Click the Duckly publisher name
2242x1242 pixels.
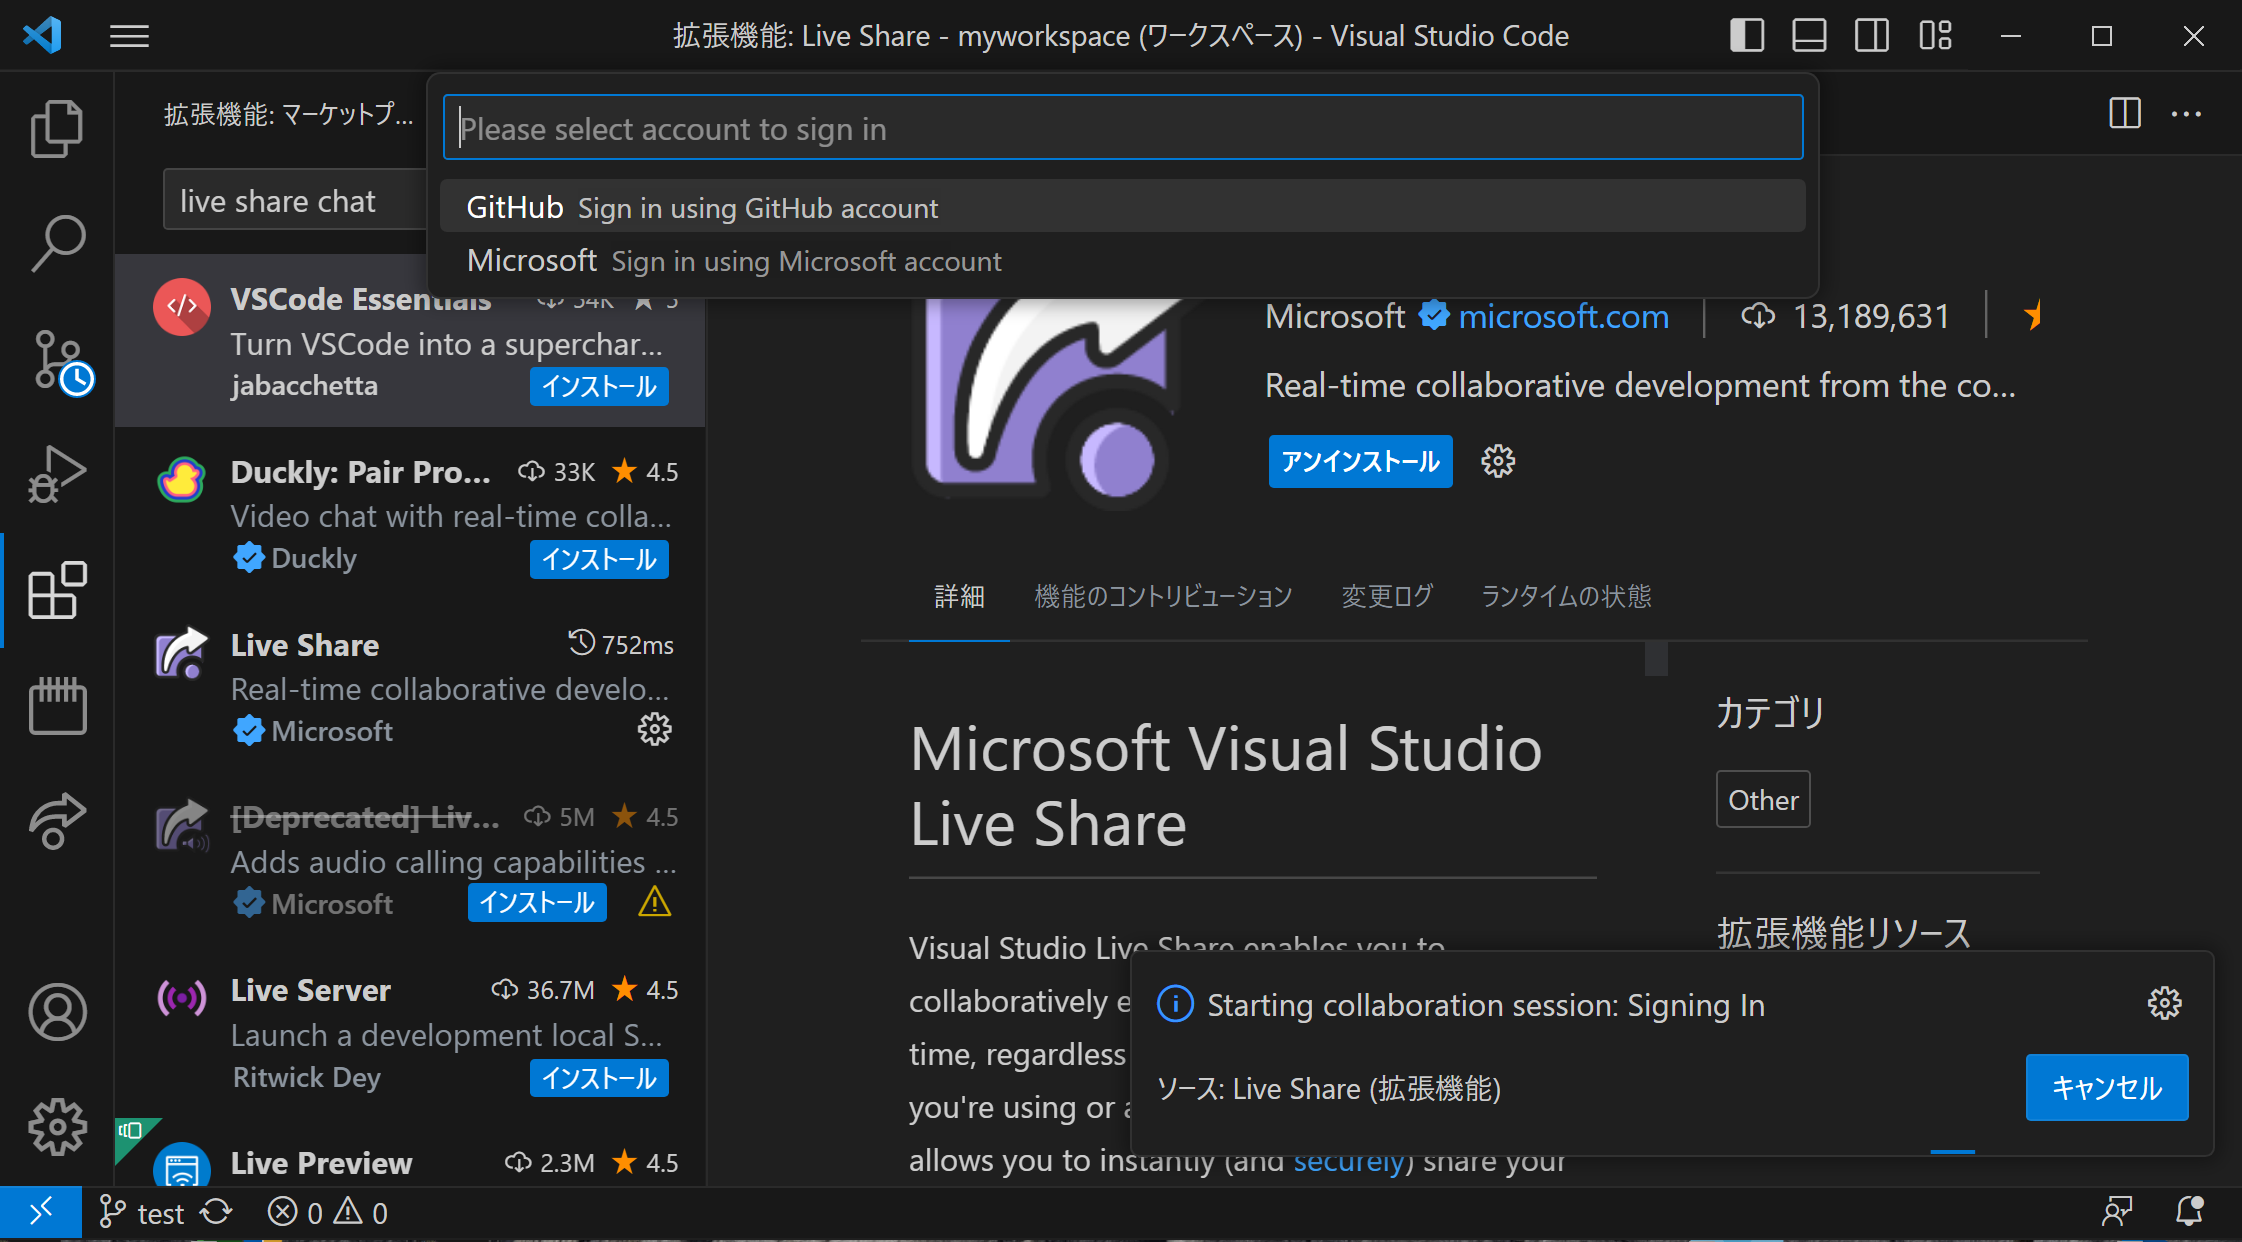(313, 558)
